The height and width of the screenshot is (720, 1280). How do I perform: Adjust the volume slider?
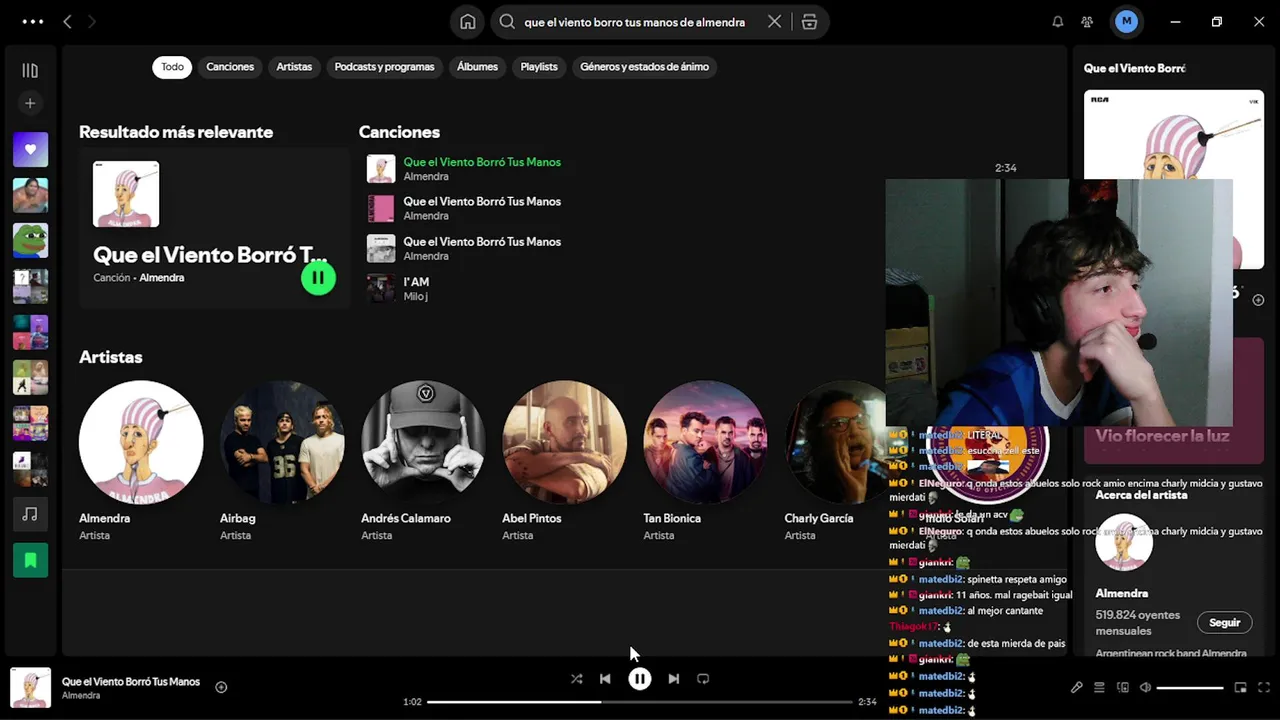1190,688
